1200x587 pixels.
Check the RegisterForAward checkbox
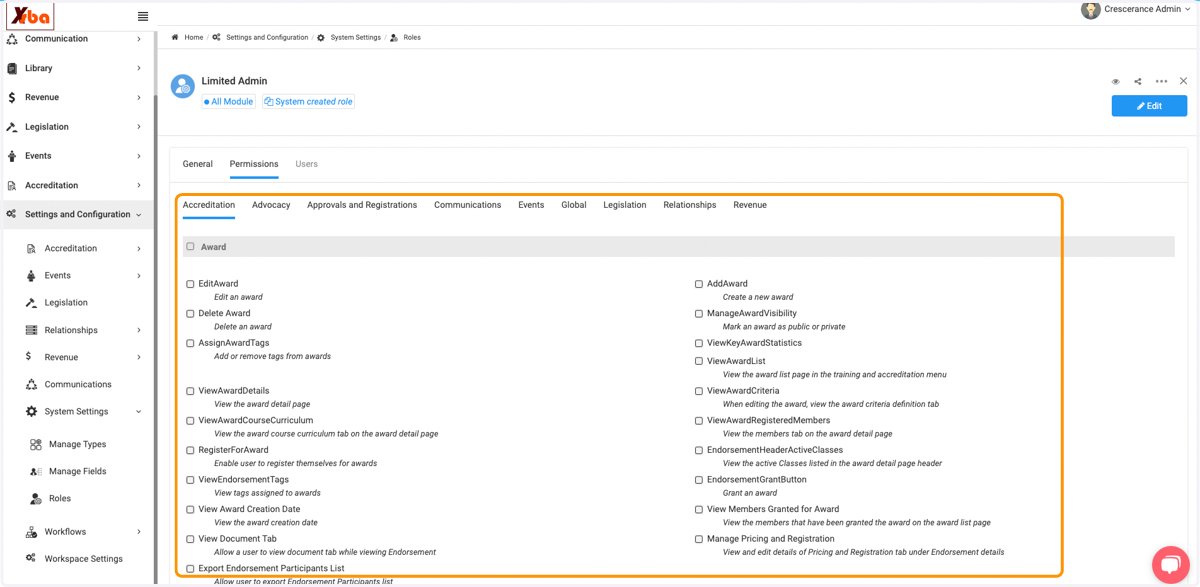190,451
